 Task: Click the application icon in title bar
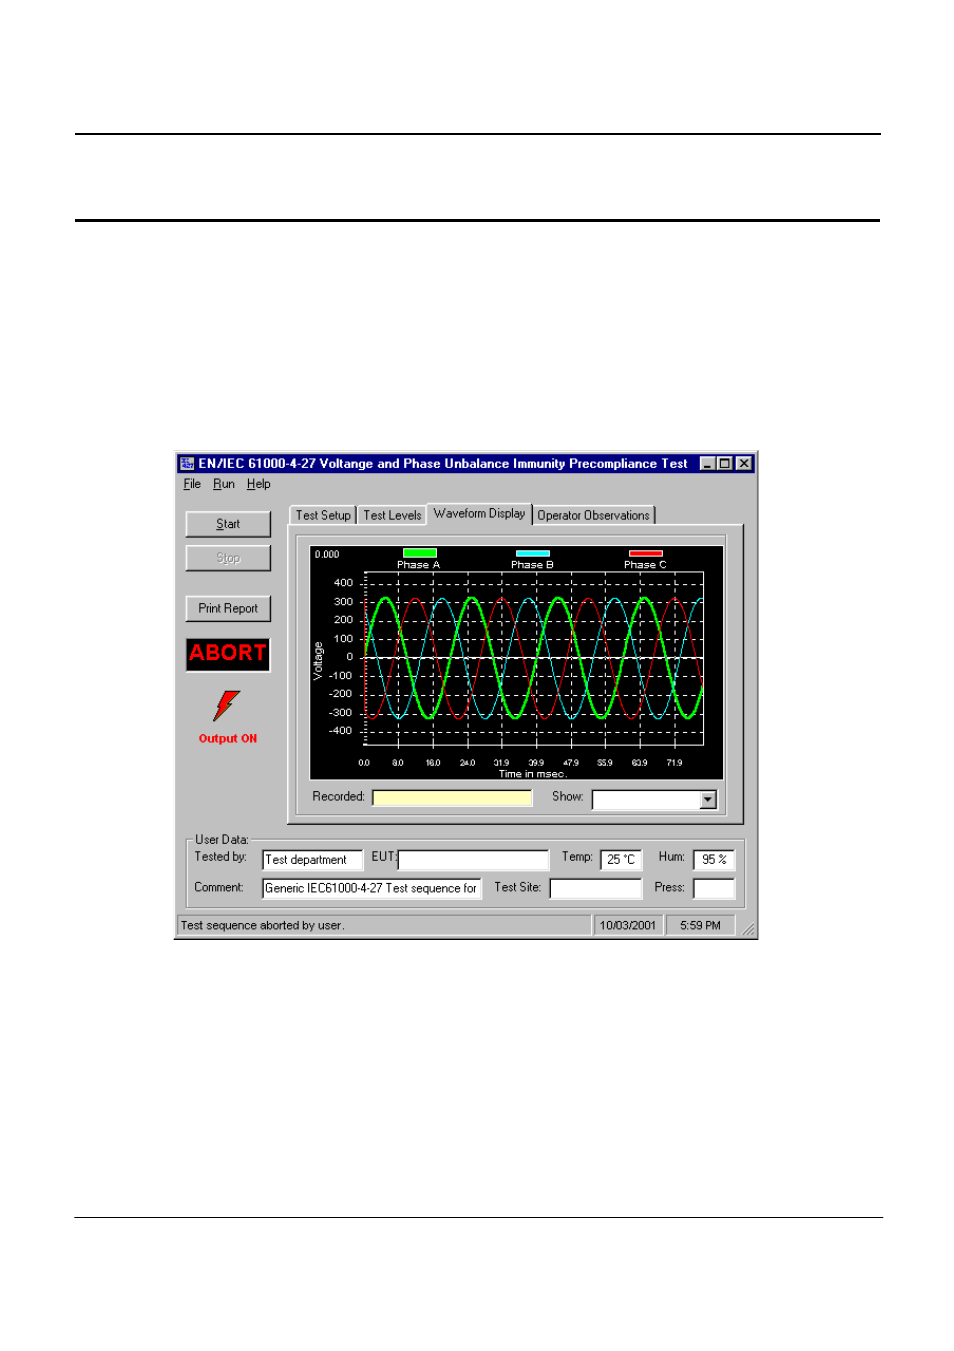coord(187,464)
